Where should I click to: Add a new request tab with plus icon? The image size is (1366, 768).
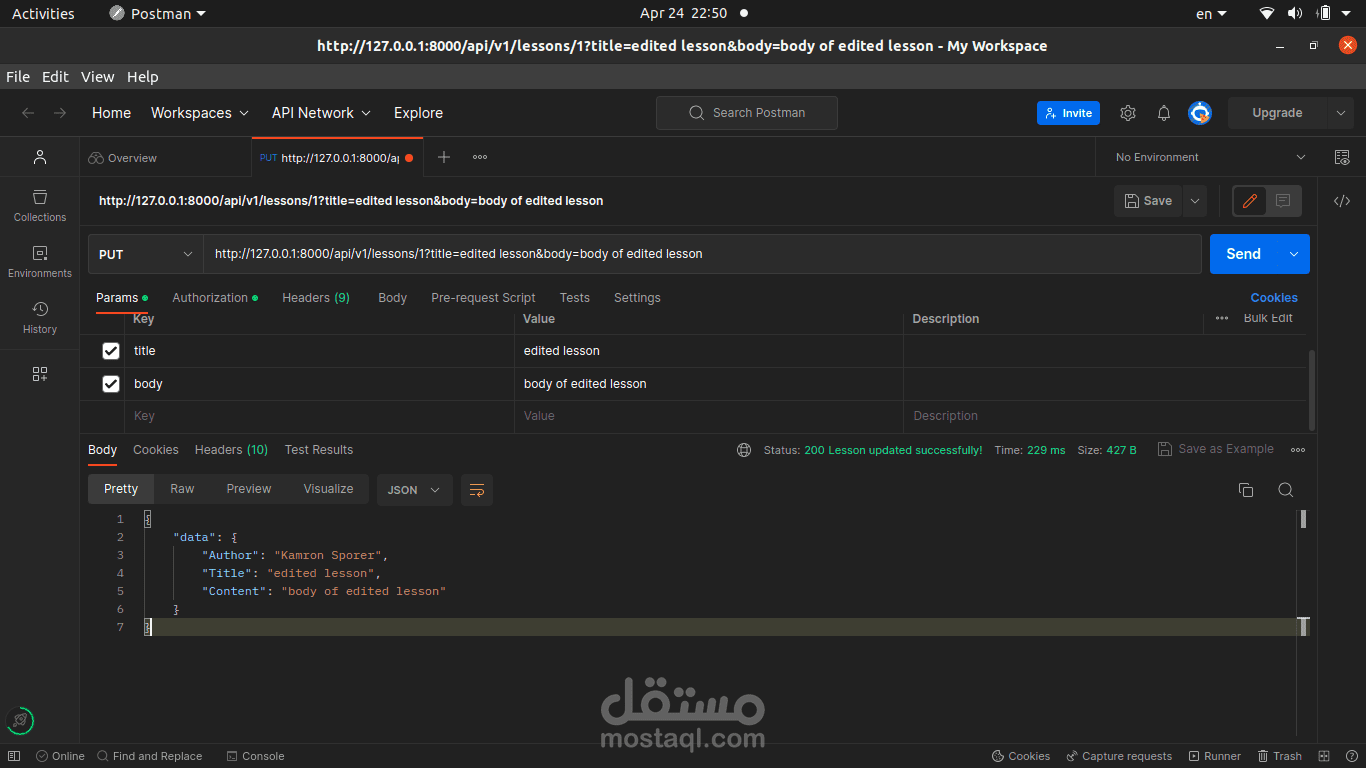point(444,157)
